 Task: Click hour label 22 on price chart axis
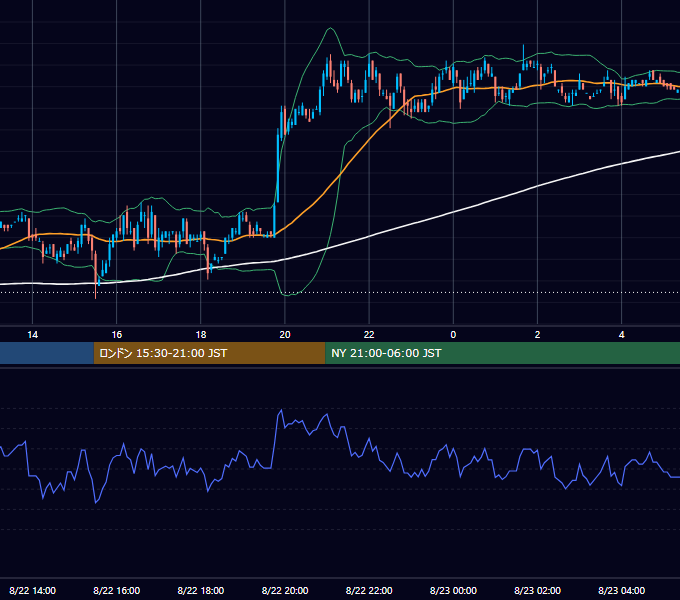click(369, 335)
